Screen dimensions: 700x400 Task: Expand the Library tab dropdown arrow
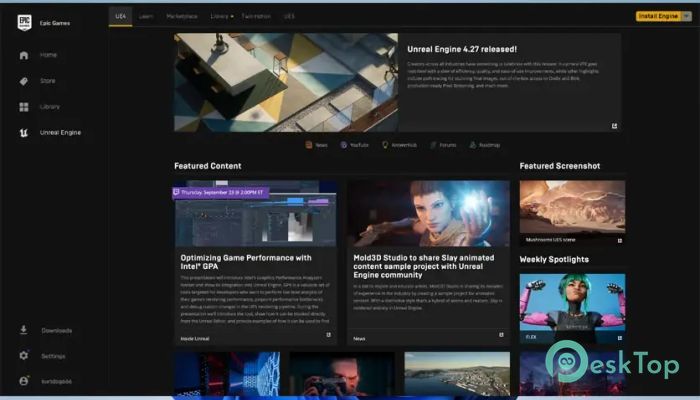click(232, 17)
